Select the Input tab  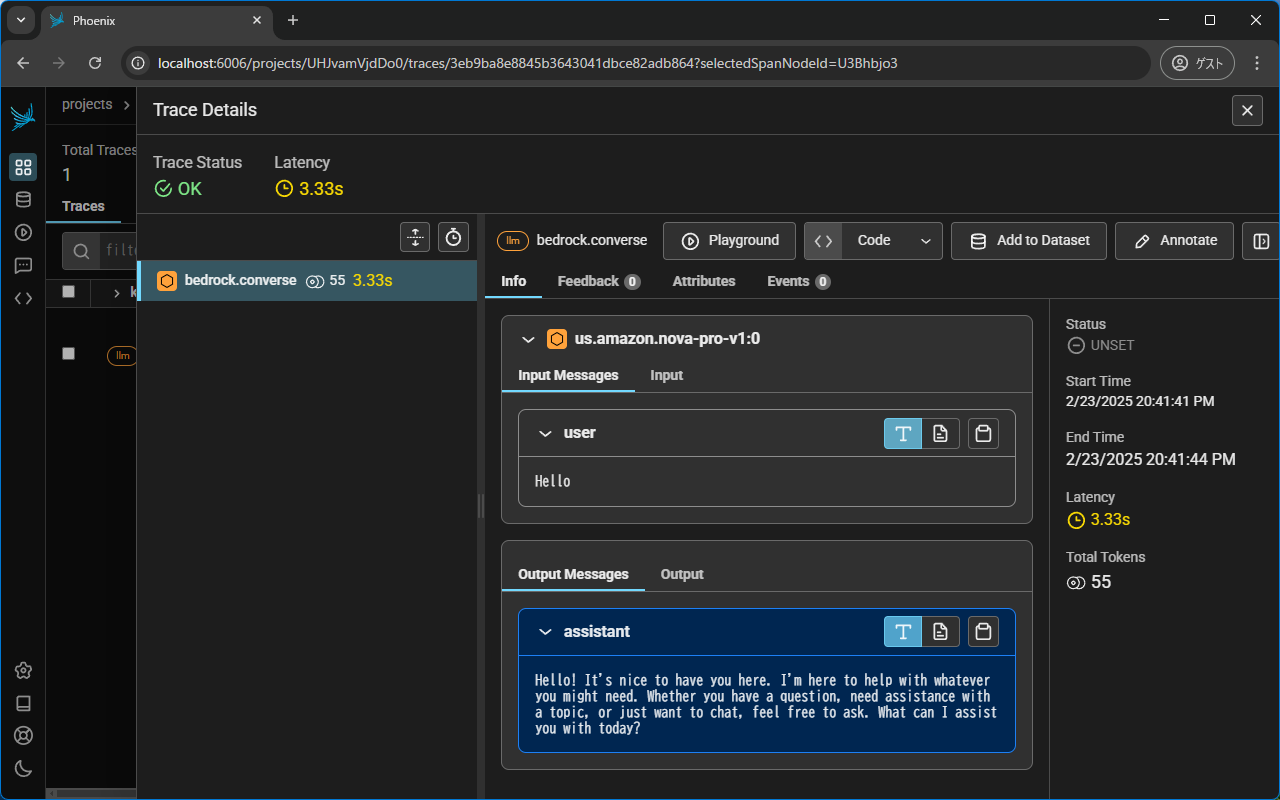coord(666,375)
